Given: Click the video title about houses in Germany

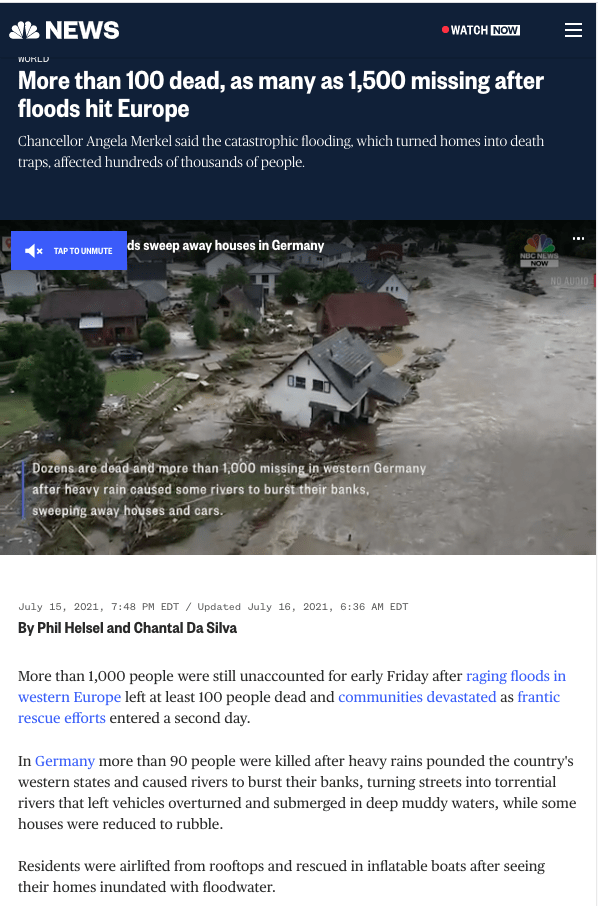Looking at the screenshot, I should click(225, 246).
